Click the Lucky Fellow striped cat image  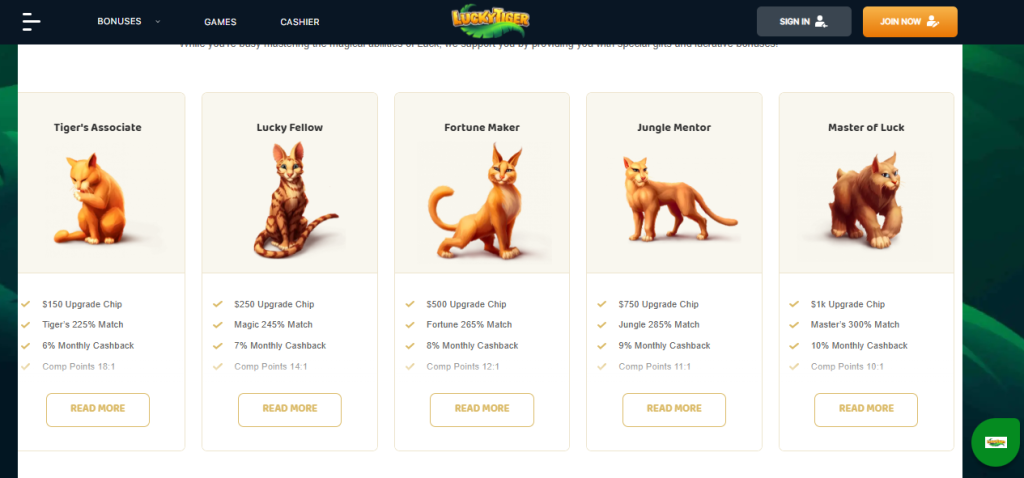point(293,200)
